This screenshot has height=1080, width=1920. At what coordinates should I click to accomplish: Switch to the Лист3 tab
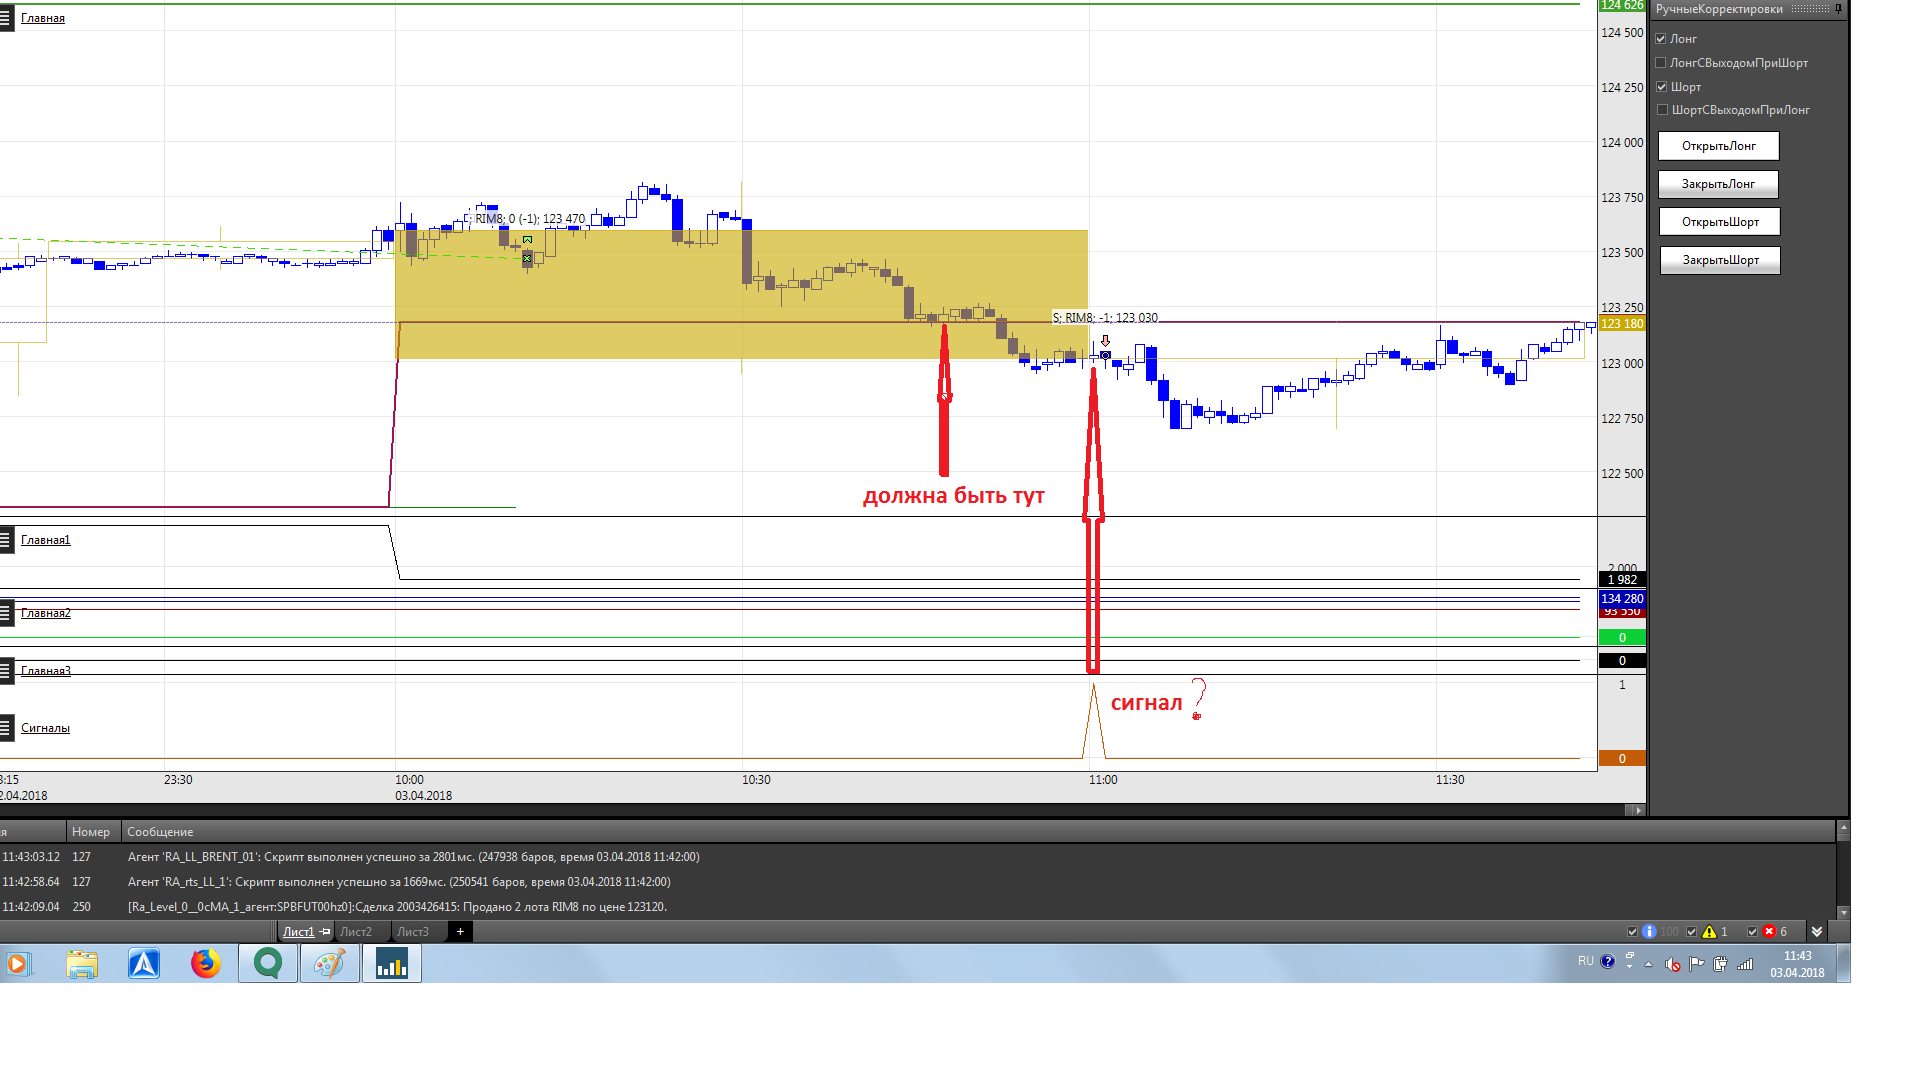(413, 932)
